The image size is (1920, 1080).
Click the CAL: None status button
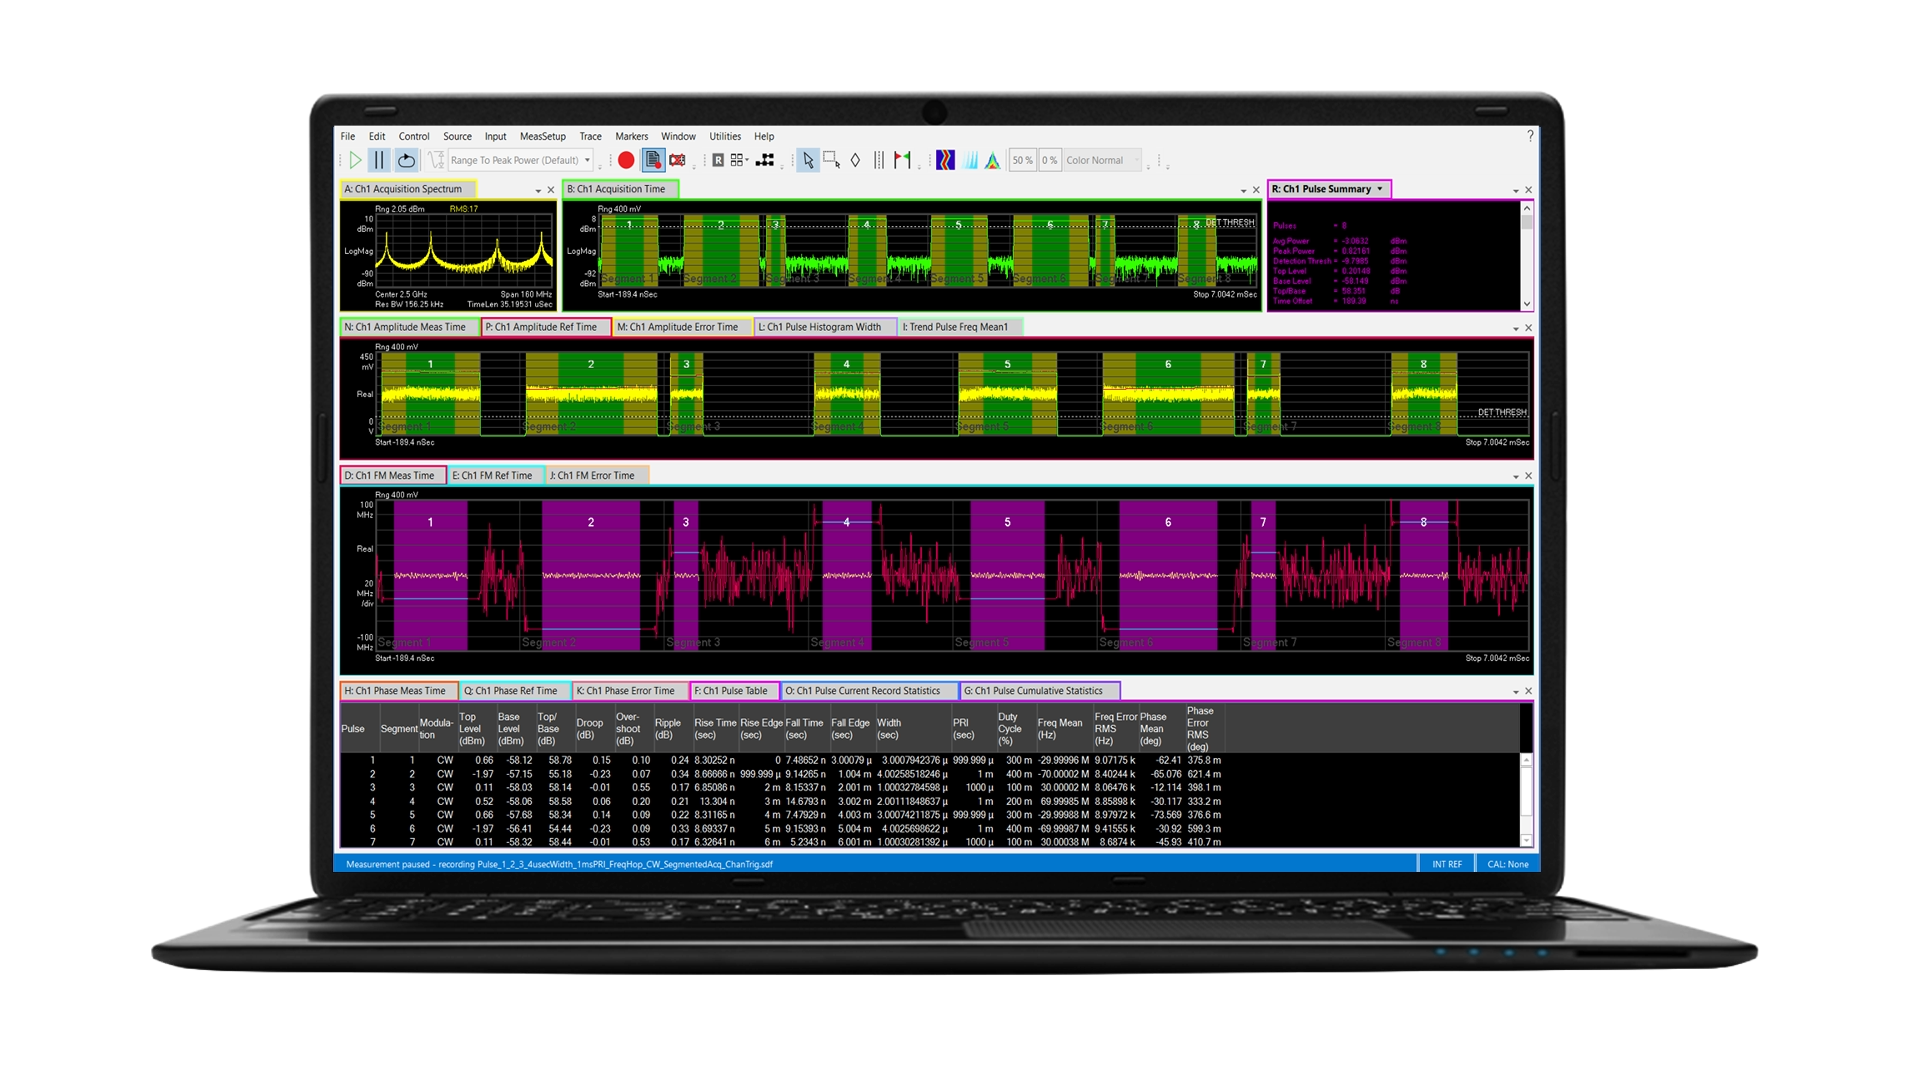[1506, 863]
